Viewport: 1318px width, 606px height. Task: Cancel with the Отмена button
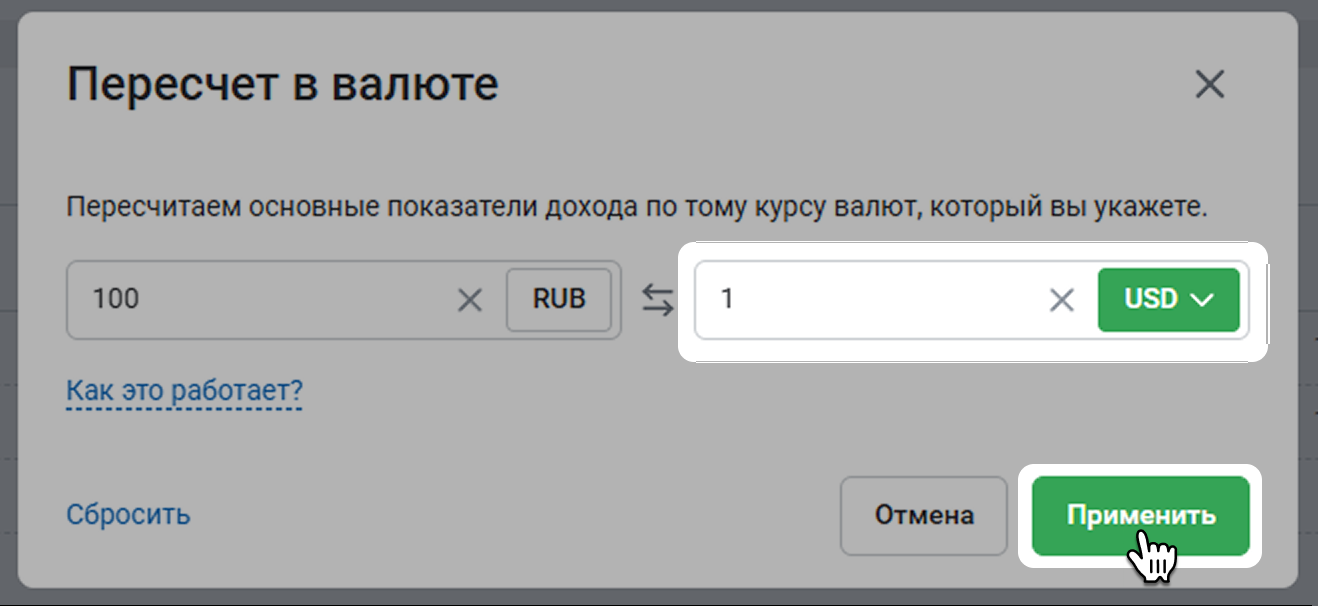point(924,515)
